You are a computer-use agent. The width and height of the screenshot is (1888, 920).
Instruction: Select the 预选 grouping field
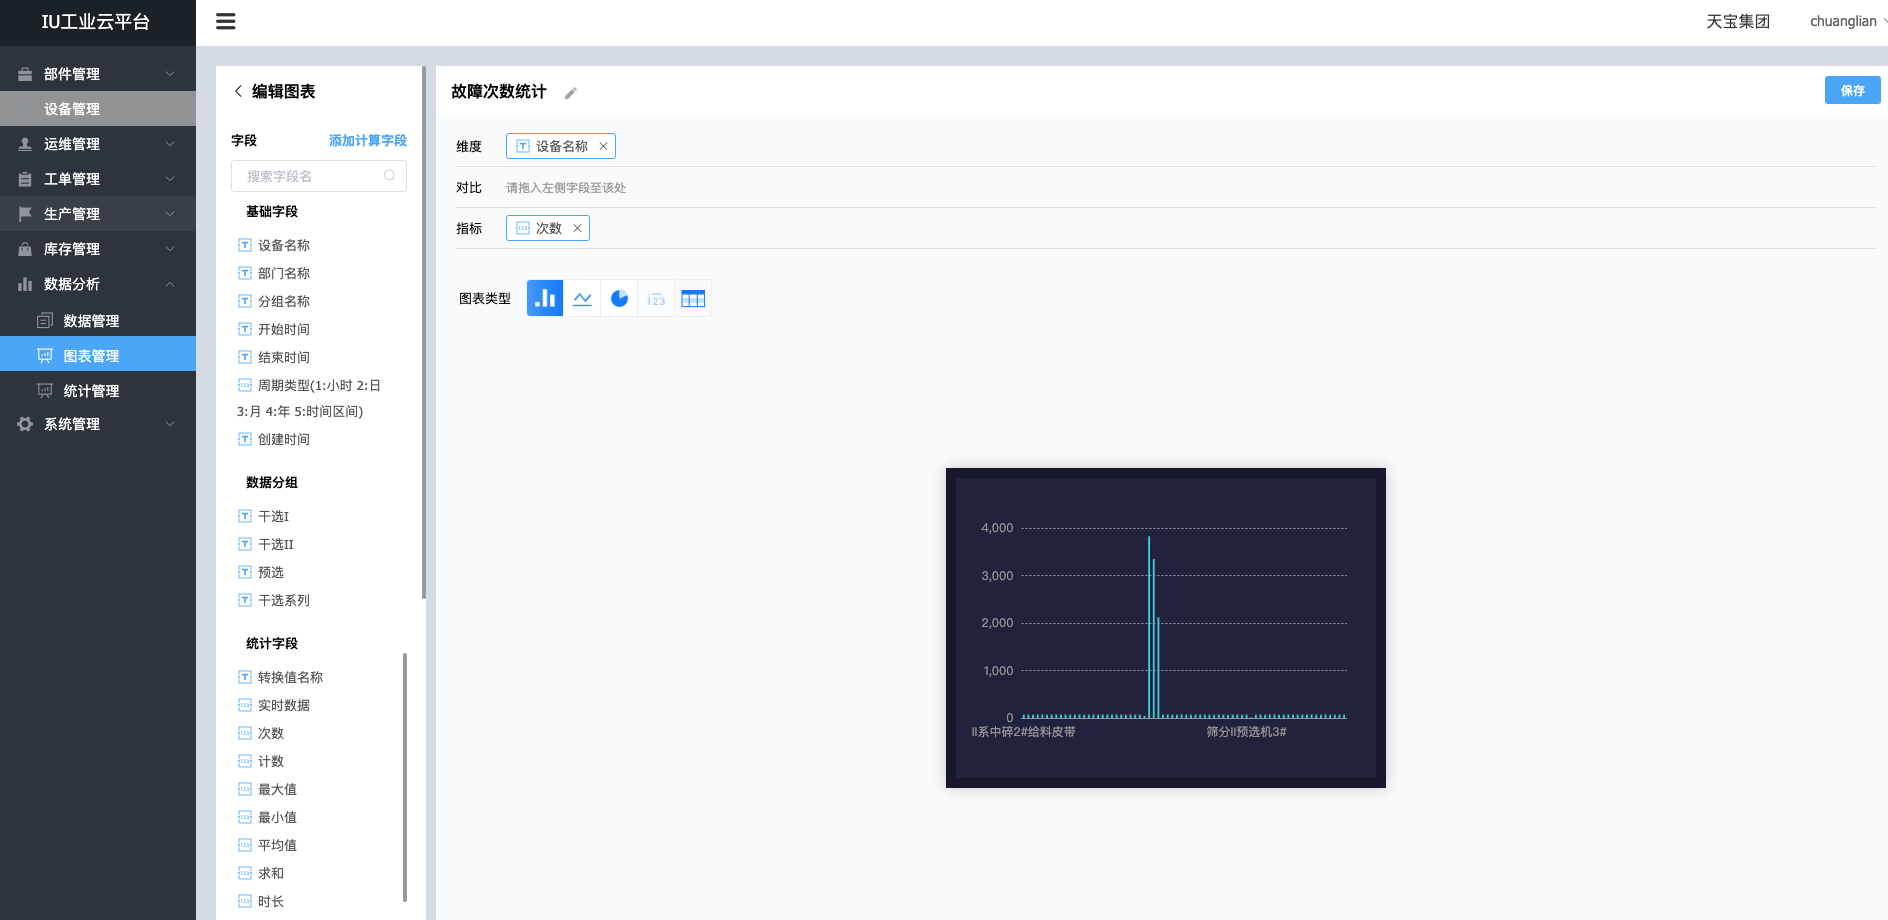click(x=261, y=572)
